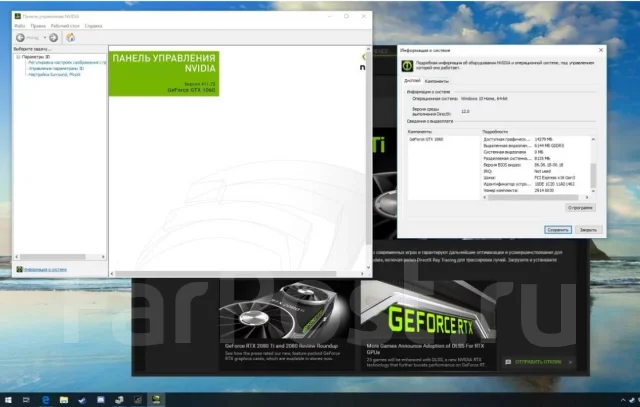
Task: Select the 12.0 DirectX version value
Action: (465, 111)
